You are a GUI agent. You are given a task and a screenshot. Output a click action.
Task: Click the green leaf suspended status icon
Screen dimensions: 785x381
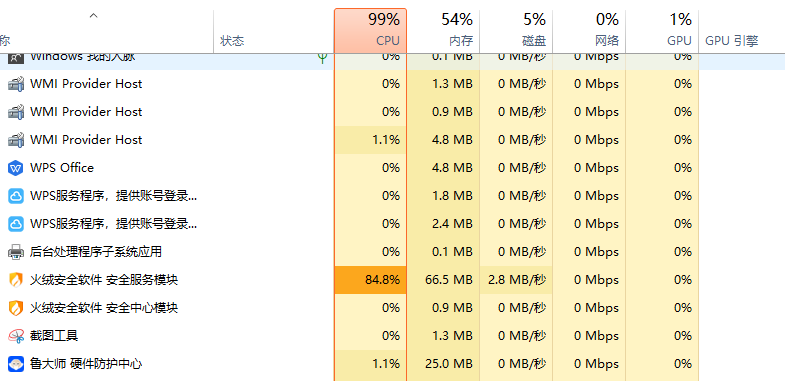pos(322,59)
